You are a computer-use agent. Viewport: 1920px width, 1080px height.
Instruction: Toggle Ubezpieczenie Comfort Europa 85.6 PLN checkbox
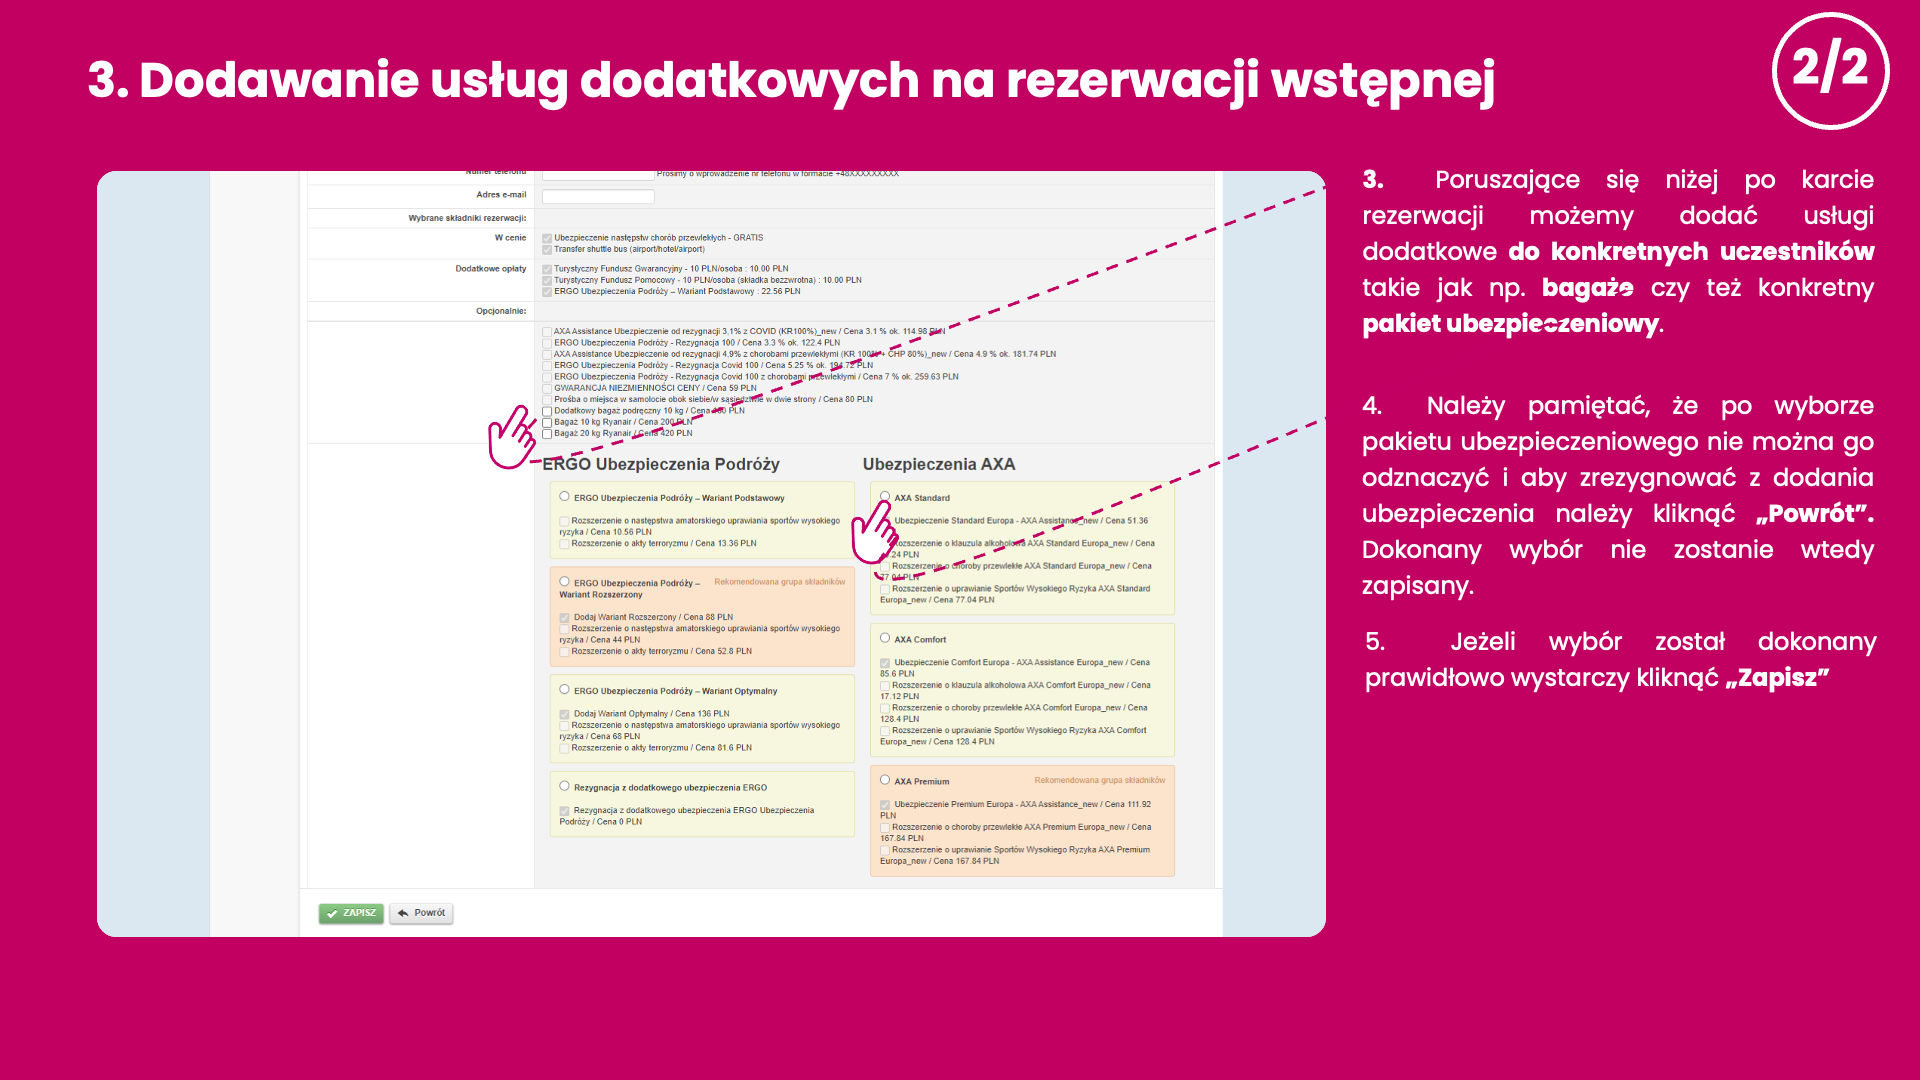(x=885, y=663)
